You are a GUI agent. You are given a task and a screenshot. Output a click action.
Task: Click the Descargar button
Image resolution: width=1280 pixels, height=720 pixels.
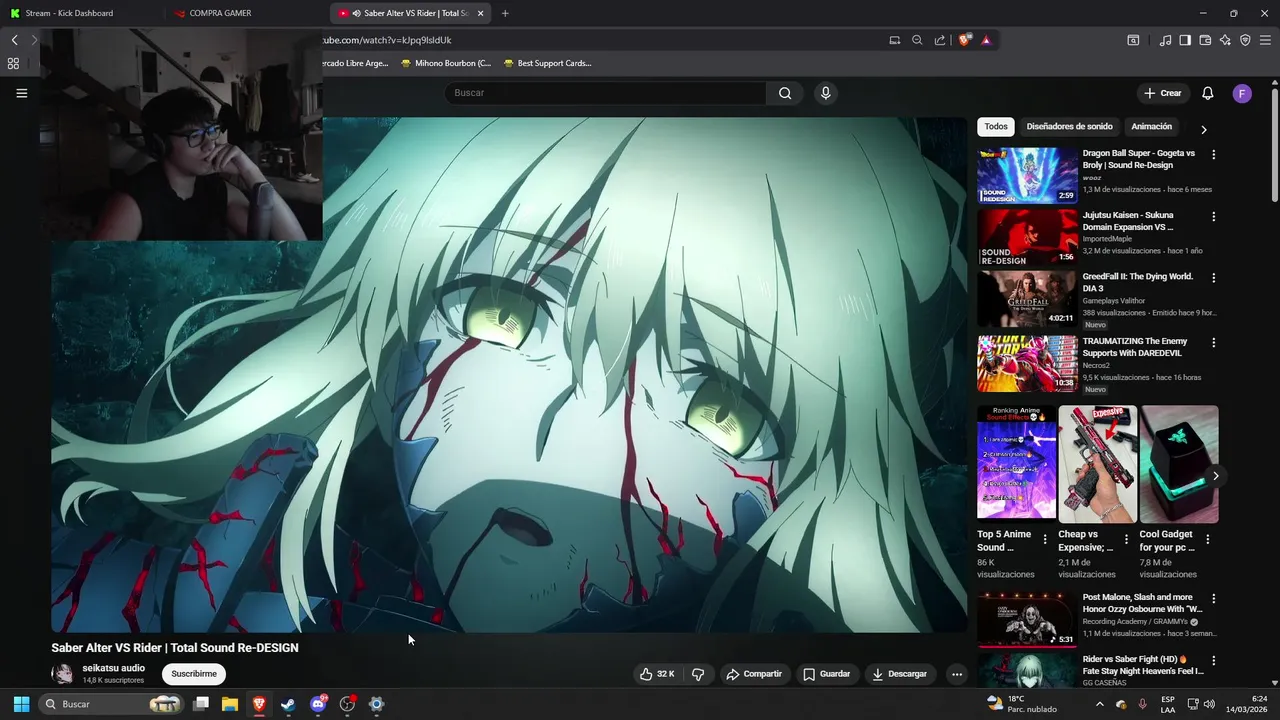click(x=900, y=674)
